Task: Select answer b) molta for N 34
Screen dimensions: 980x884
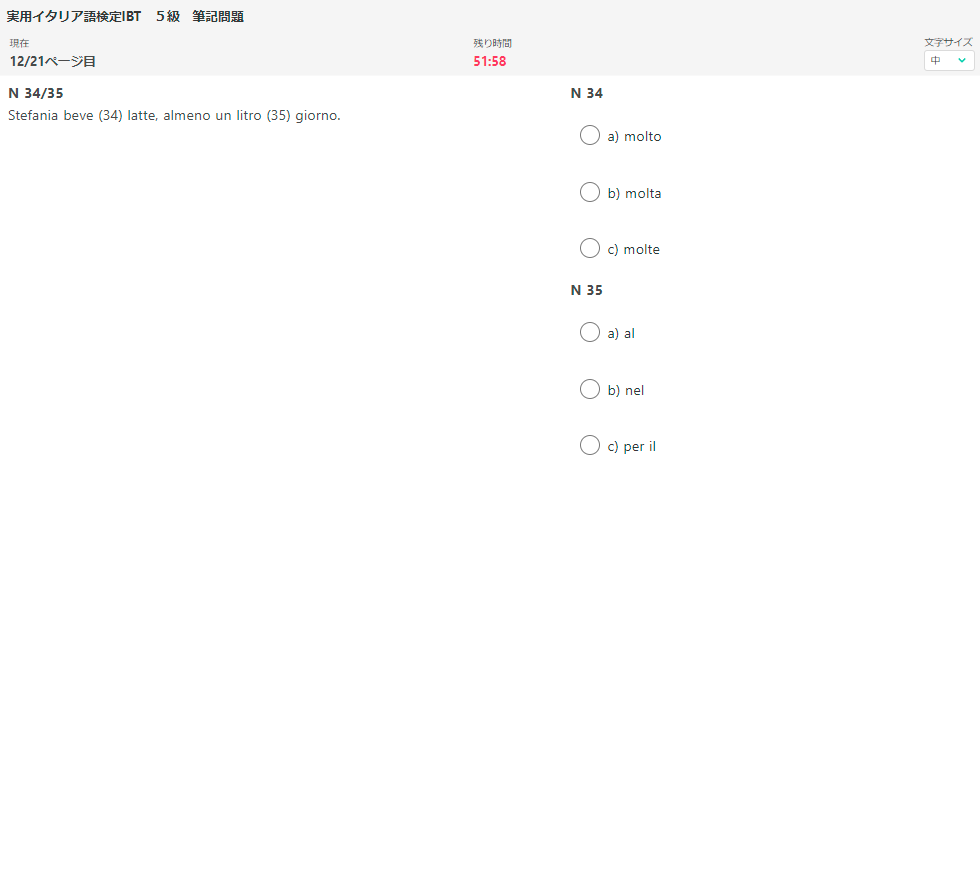Action: (589, 192)
